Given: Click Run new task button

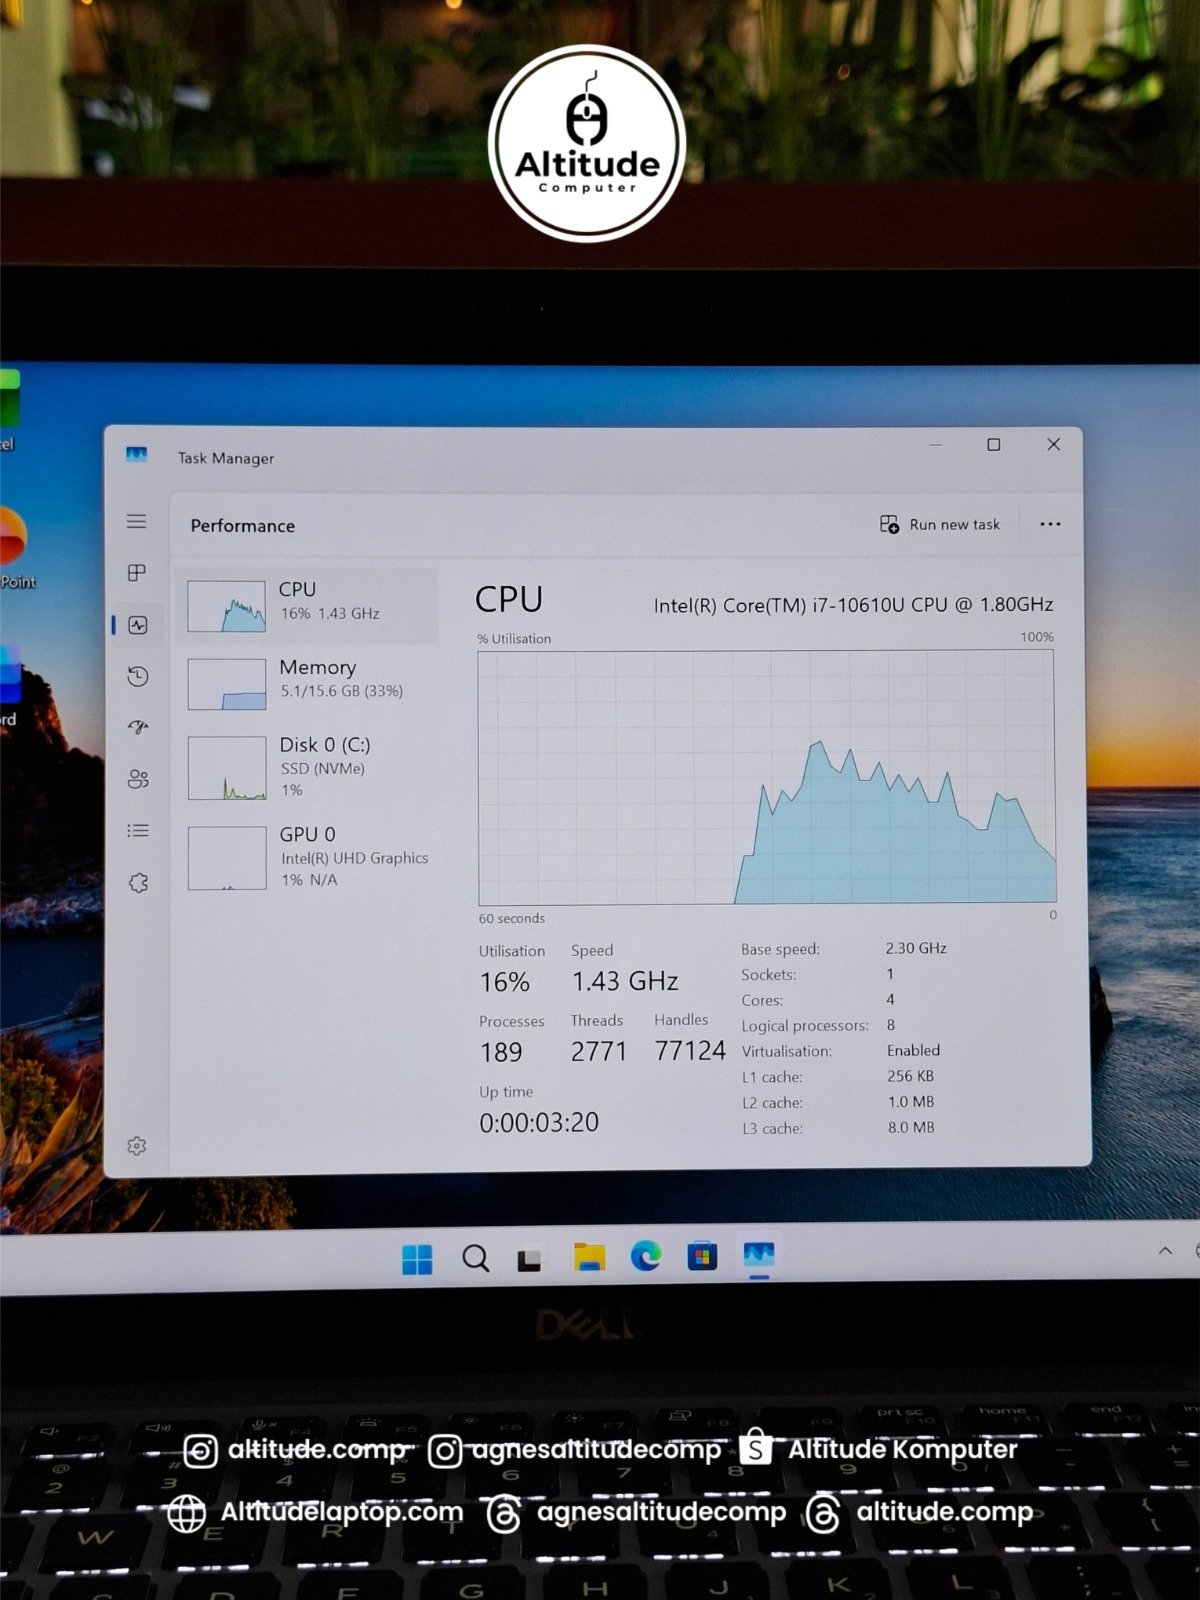Looking at the screenshot, I should coord(940,524).
